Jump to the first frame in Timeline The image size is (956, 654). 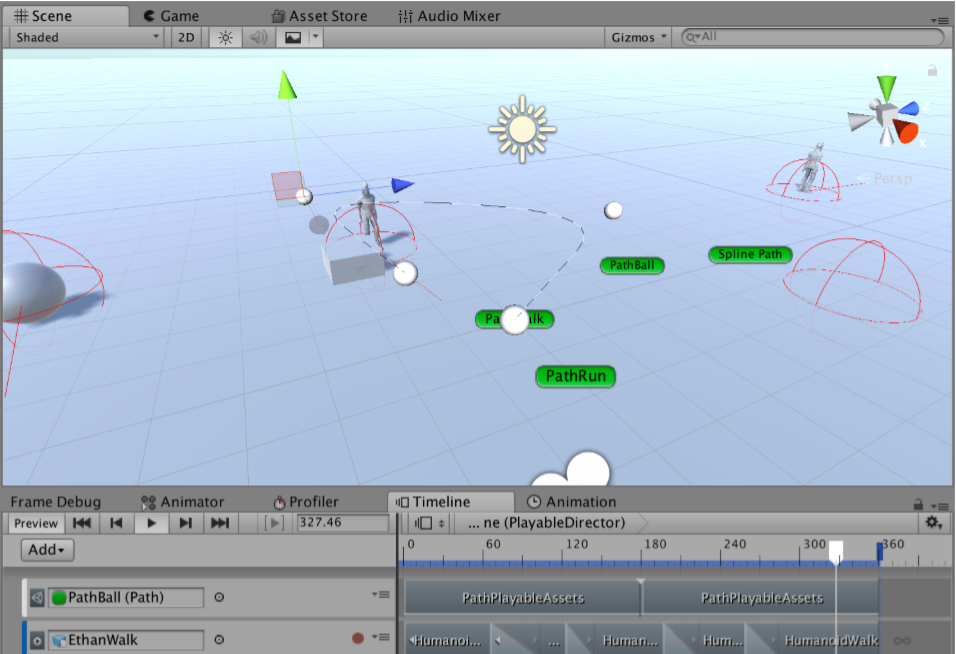pos(82,522)
